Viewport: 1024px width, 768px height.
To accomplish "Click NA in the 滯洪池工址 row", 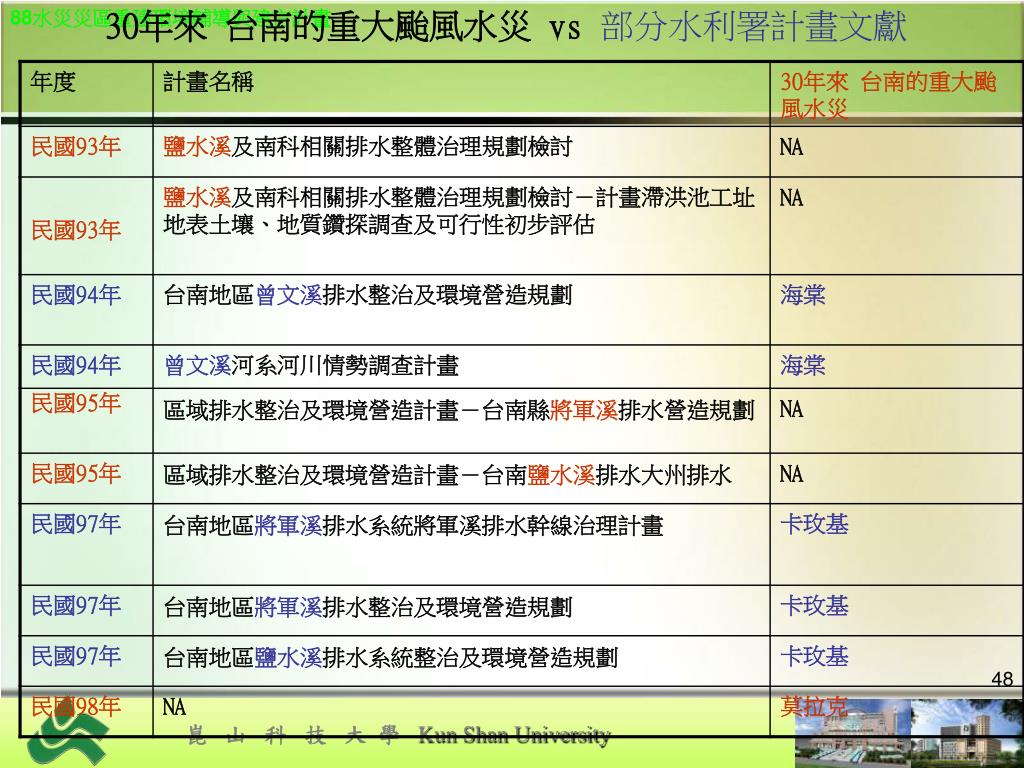I will click(x=791, y=198).
